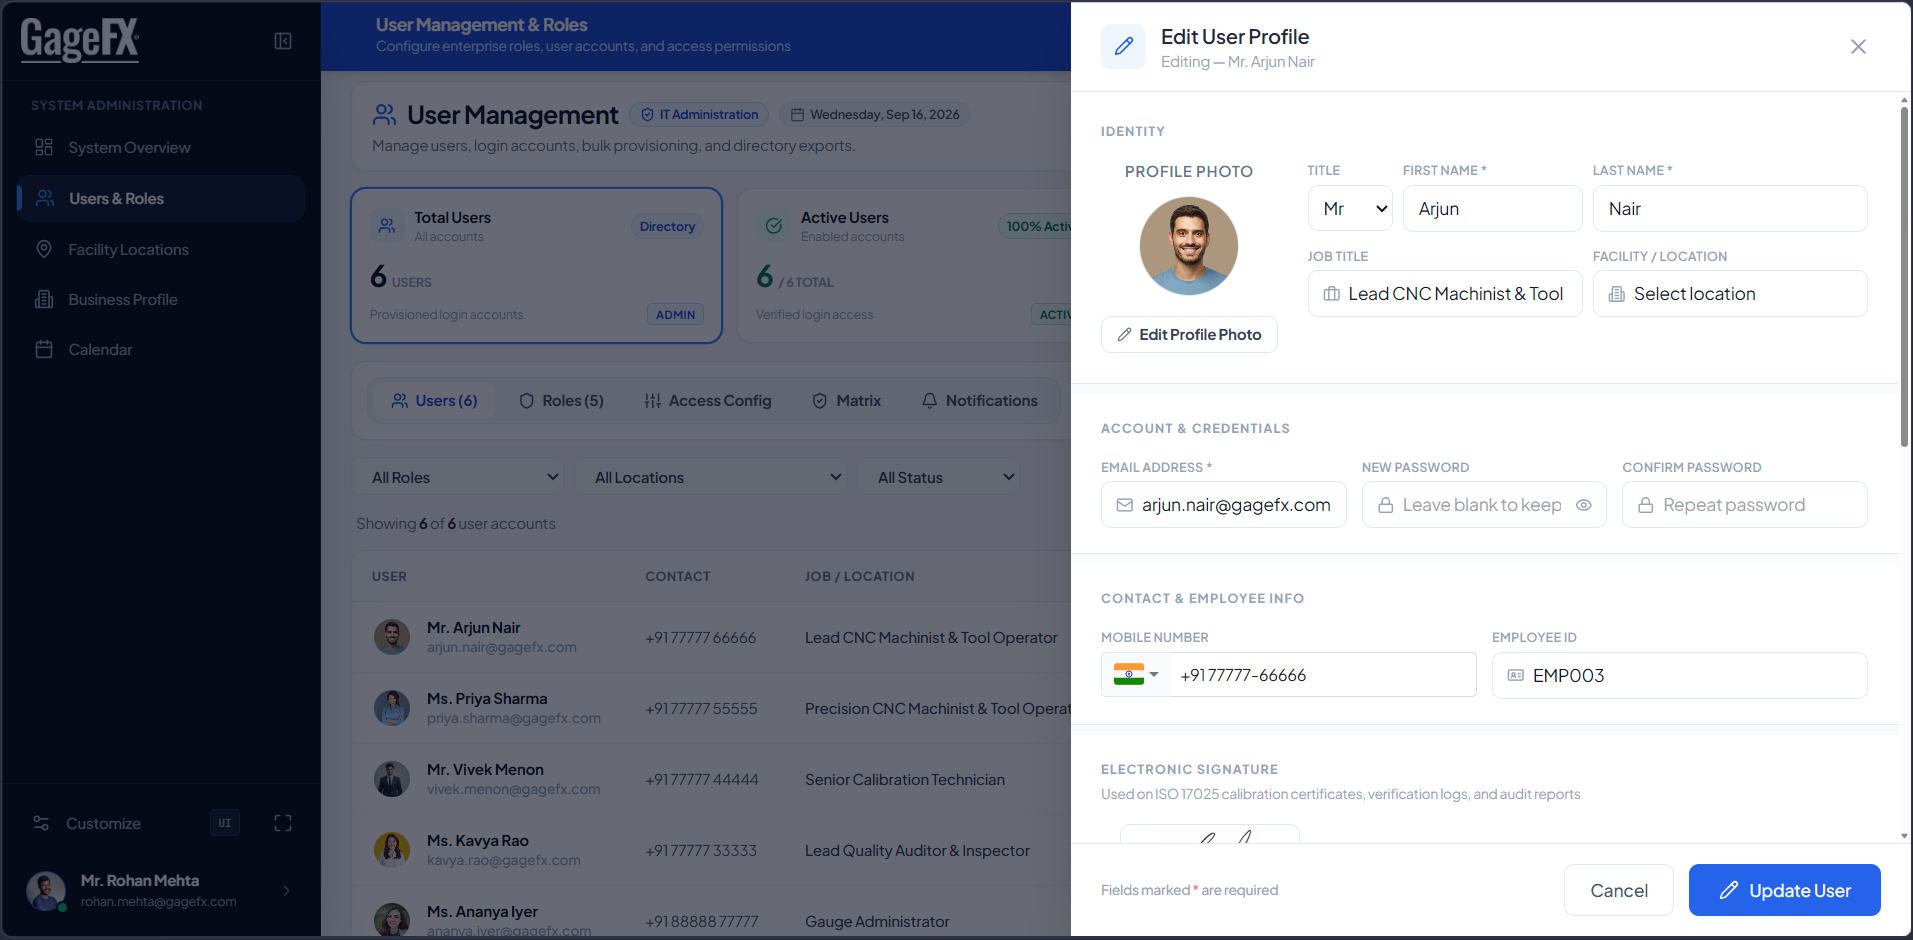
Task: Click the ID card icon in Employee ID field
Action: 1516,676
